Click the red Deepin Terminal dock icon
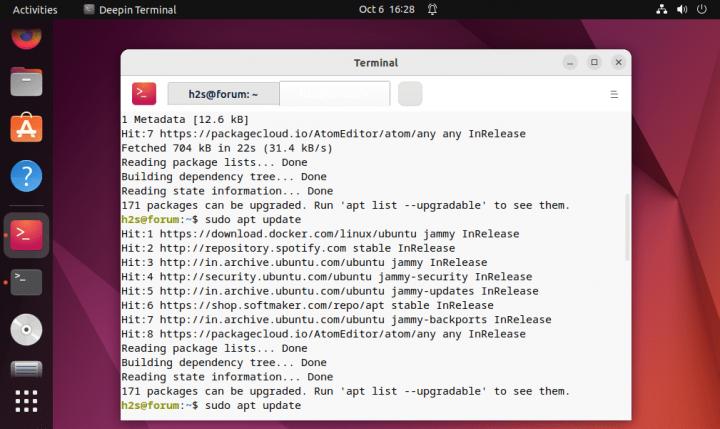 click(27, 234)
